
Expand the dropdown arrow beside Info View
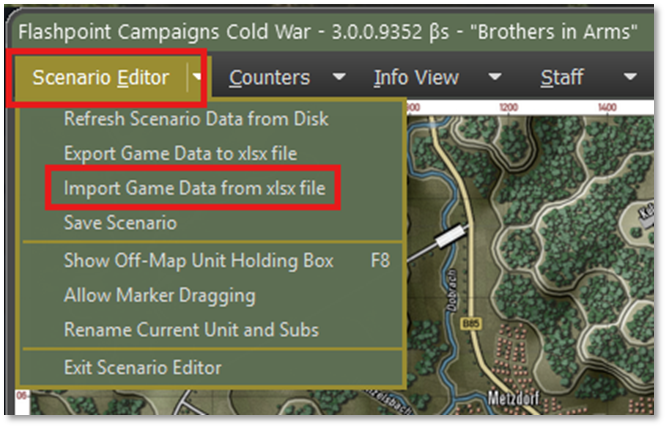pyautogui.click(x=494, y=77)
